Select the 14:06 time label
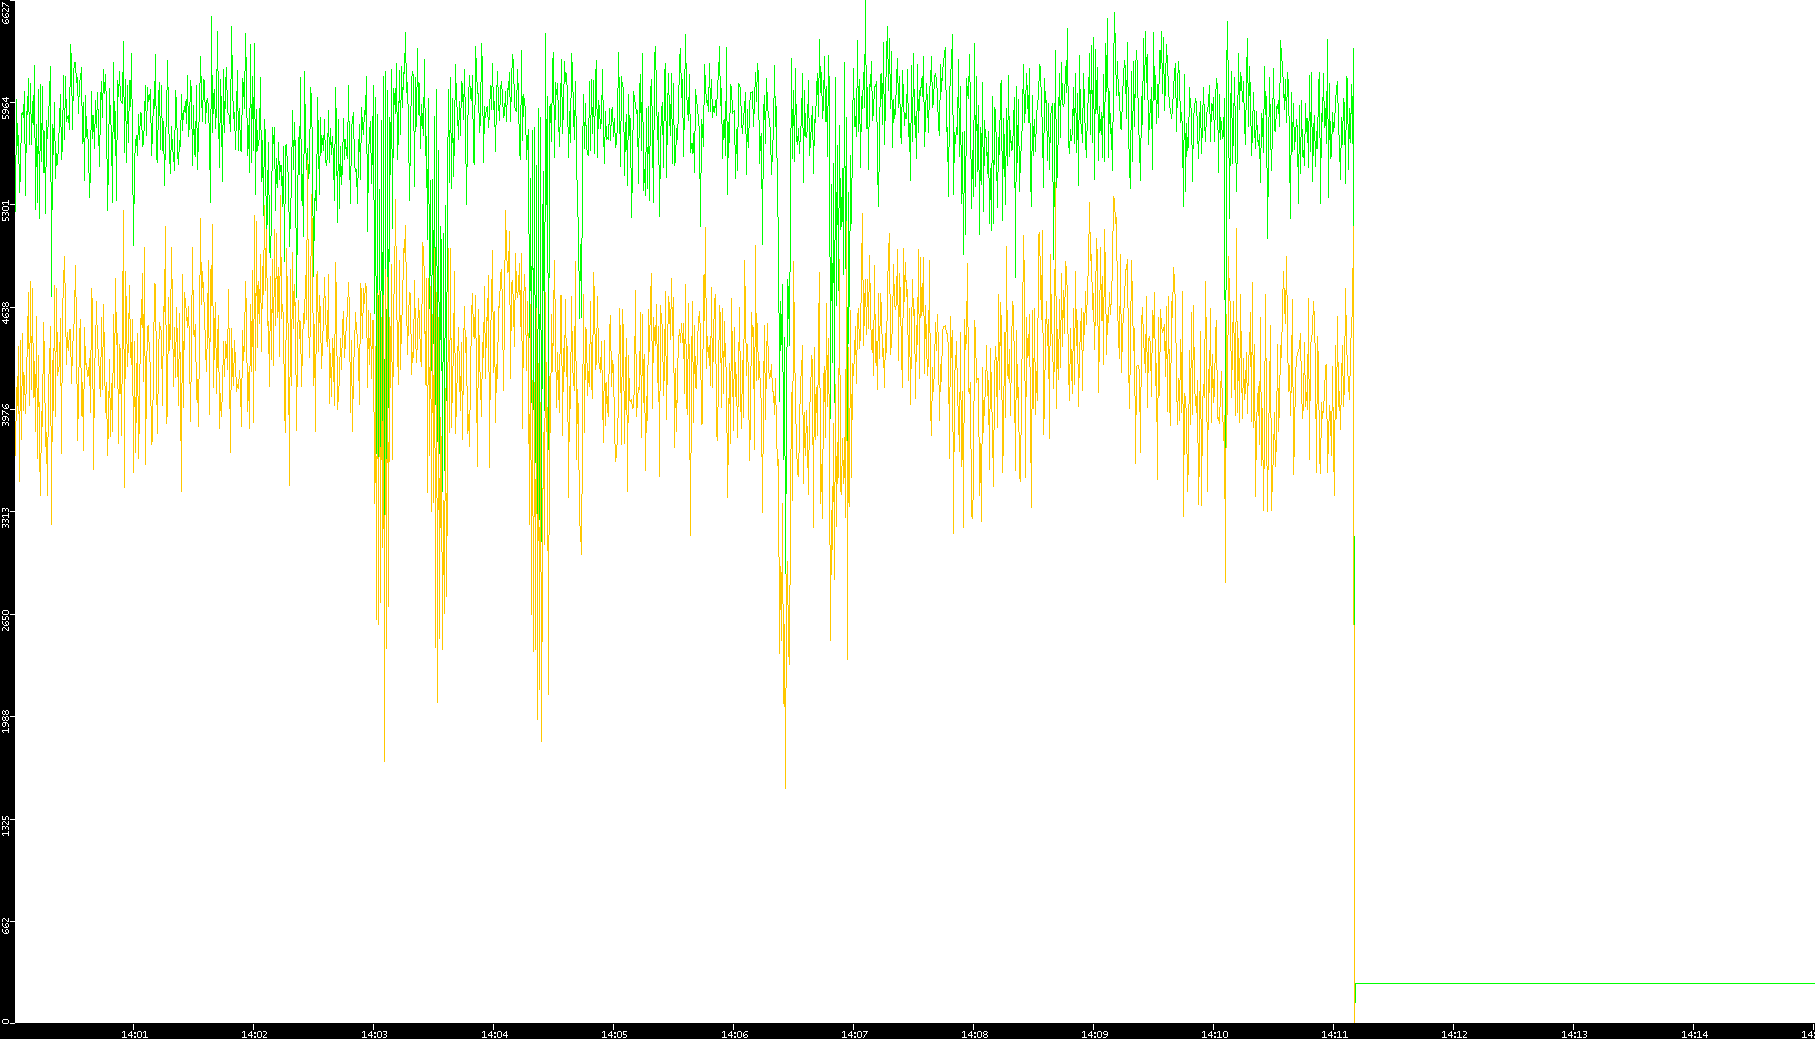Image resolution: width=1815 pixels, height=1039 pixels. coord(734,1034)
